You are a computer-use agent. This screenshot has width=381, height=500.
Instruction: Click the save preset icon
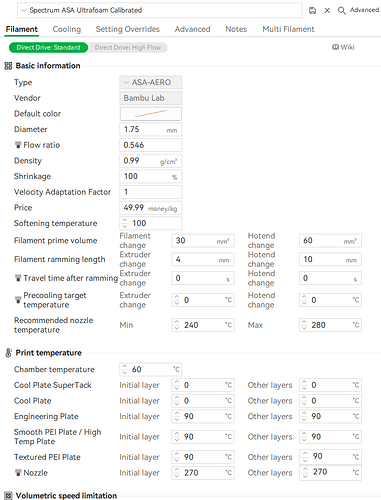[312, 10]
